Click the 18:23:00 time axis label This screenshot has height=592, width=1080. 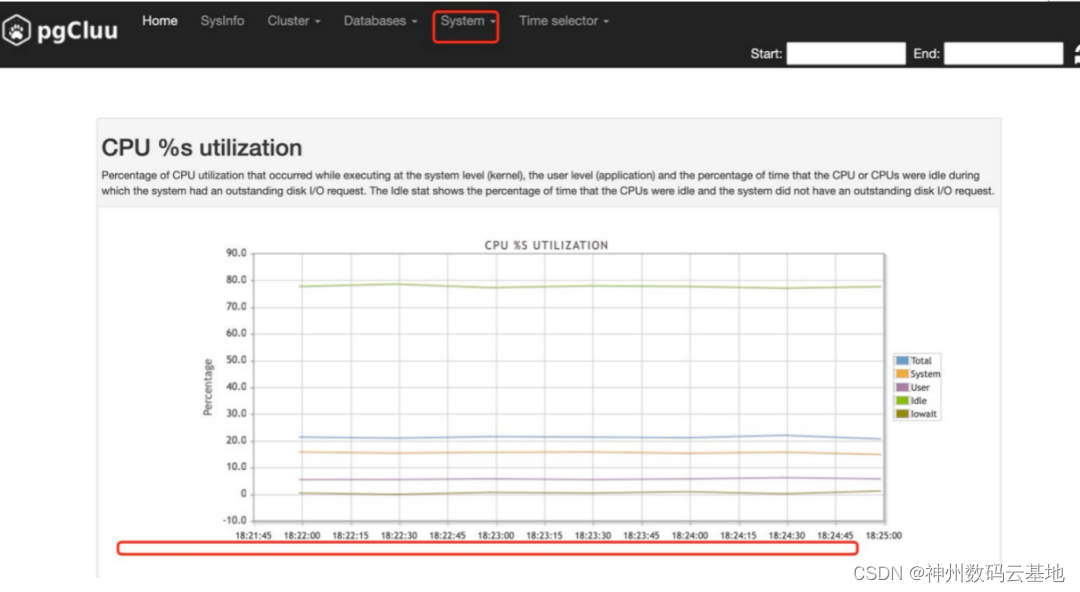(x=496, y=535)
